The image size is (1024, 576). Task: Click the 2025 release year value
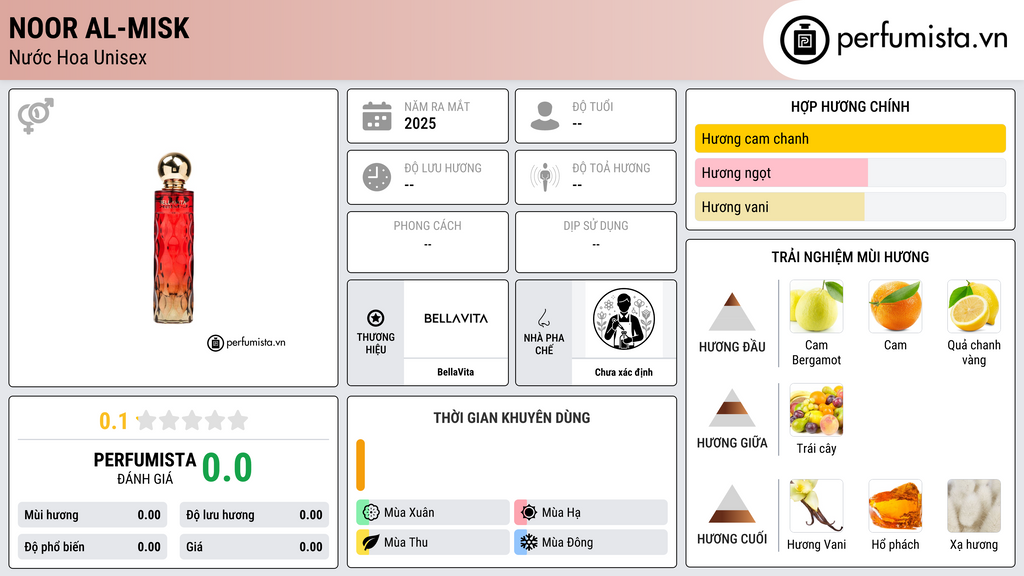pyautogui.click(x=420, y=123)
